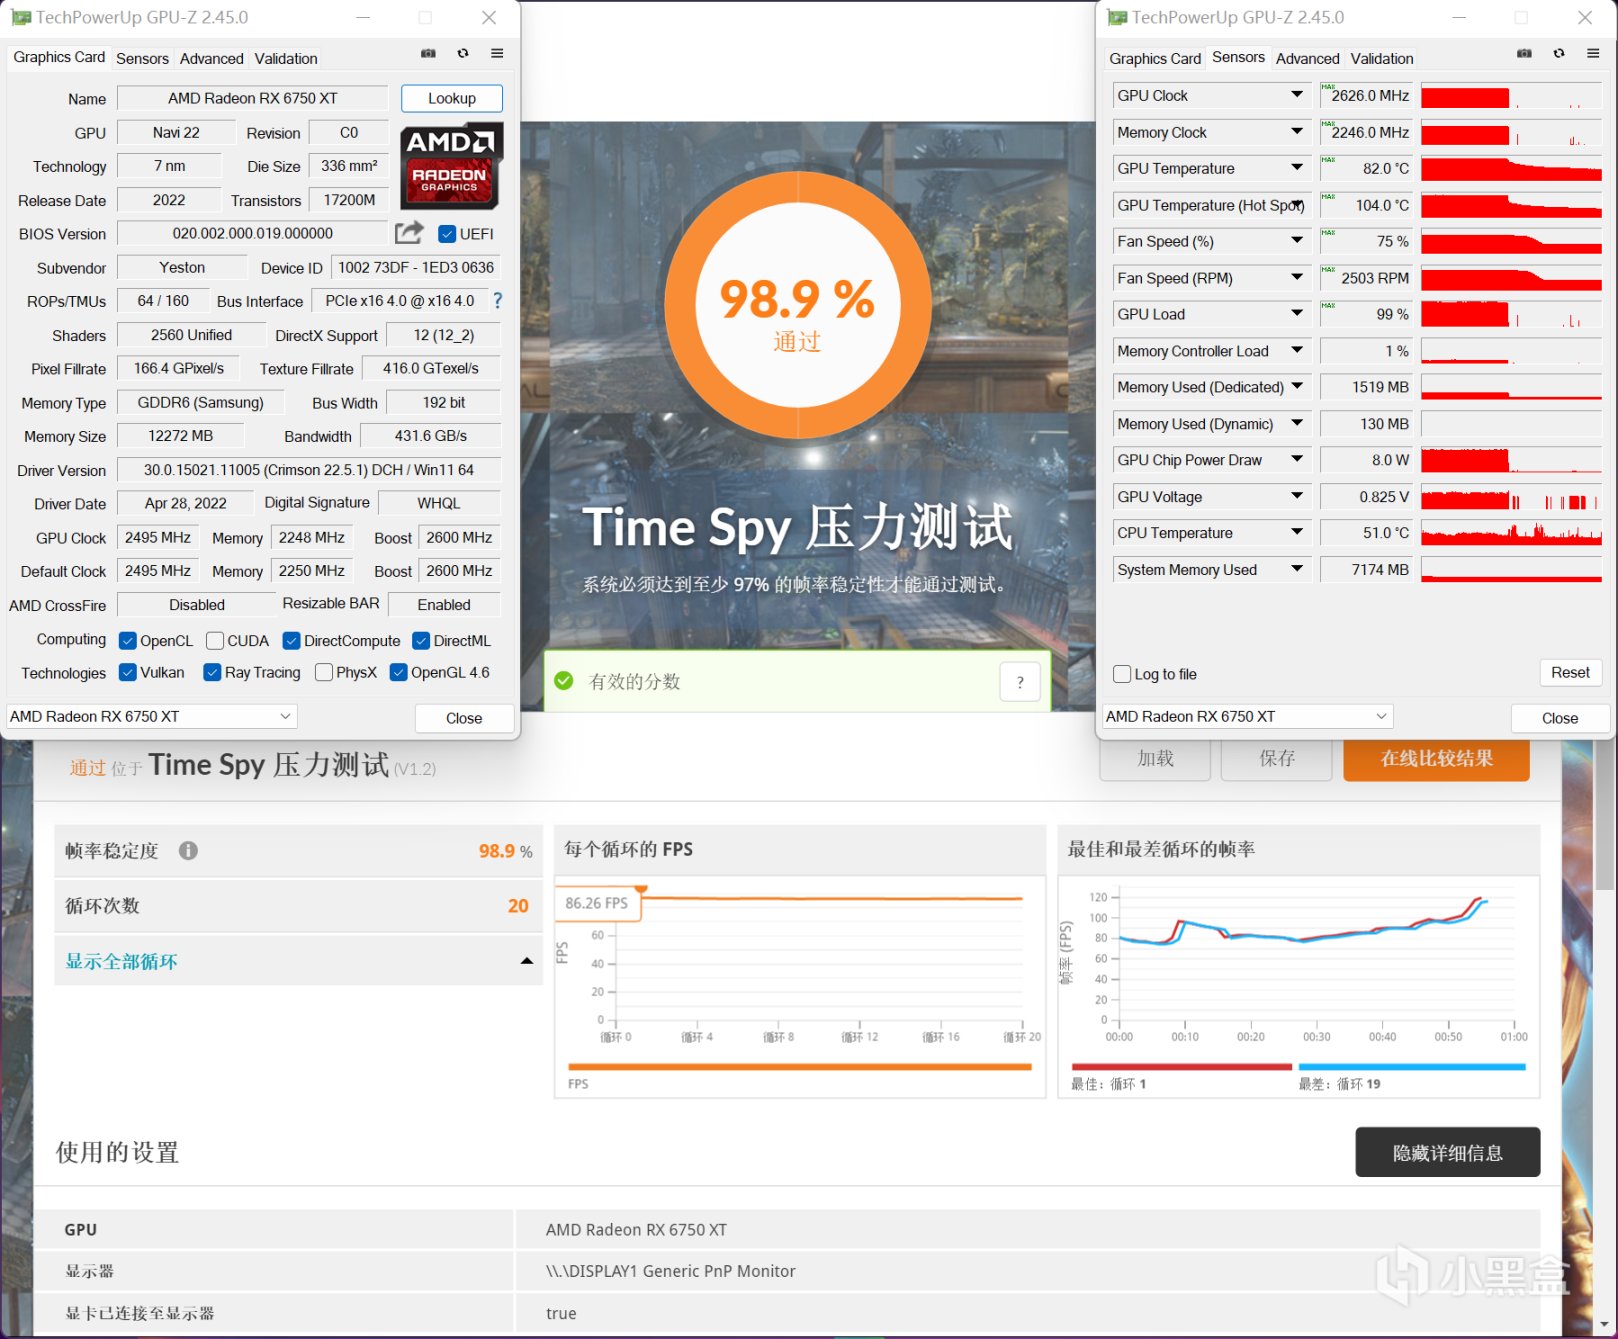The width and height of the screenshot is (1618, 1339).
Task: Open the GPU Clock sensor dropdown
Action: coord(1297,95)
